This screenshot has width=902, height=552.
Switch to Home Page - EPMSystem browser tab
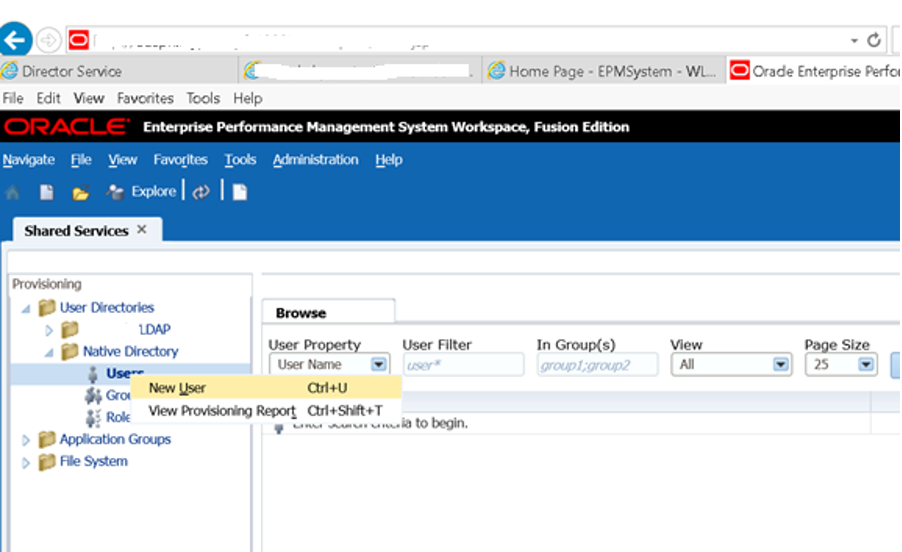point(603,71)
